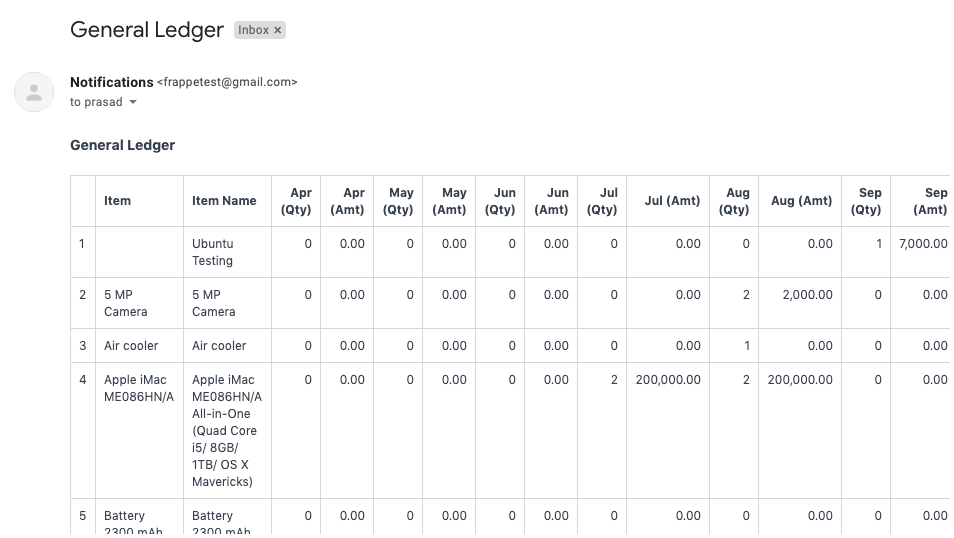Click the Ubuntu Testing item name cell
Screen dimensions: 954x538
pos(212,252)
